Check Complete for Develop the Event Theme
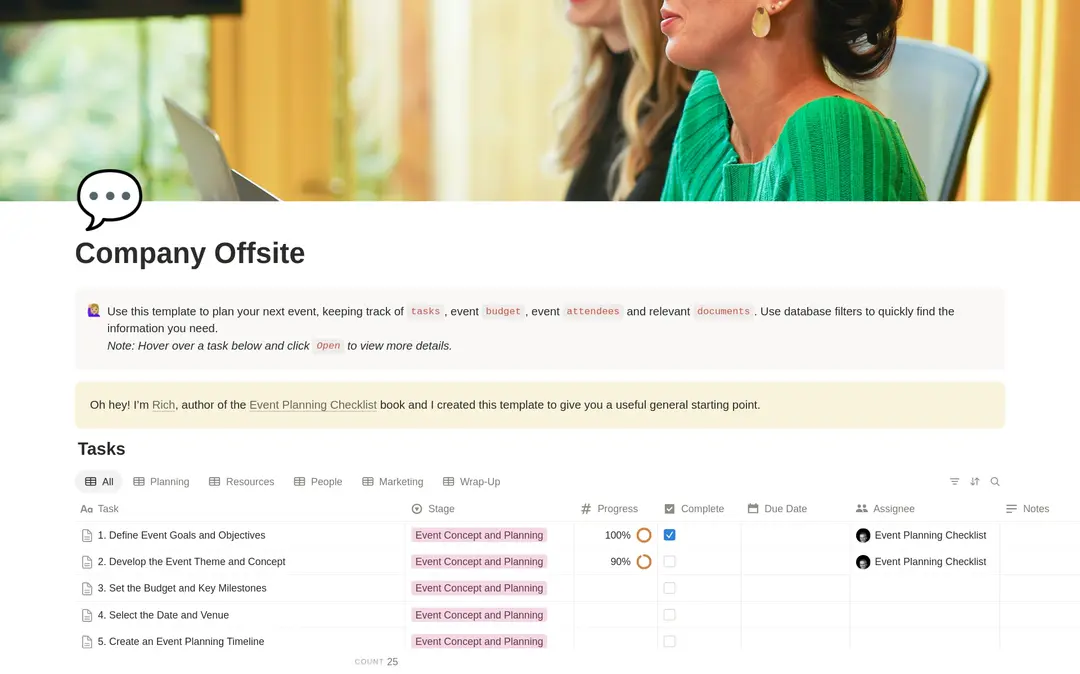Image resolution: width=1080 pixels, height=674 pixels. [669, 562]
